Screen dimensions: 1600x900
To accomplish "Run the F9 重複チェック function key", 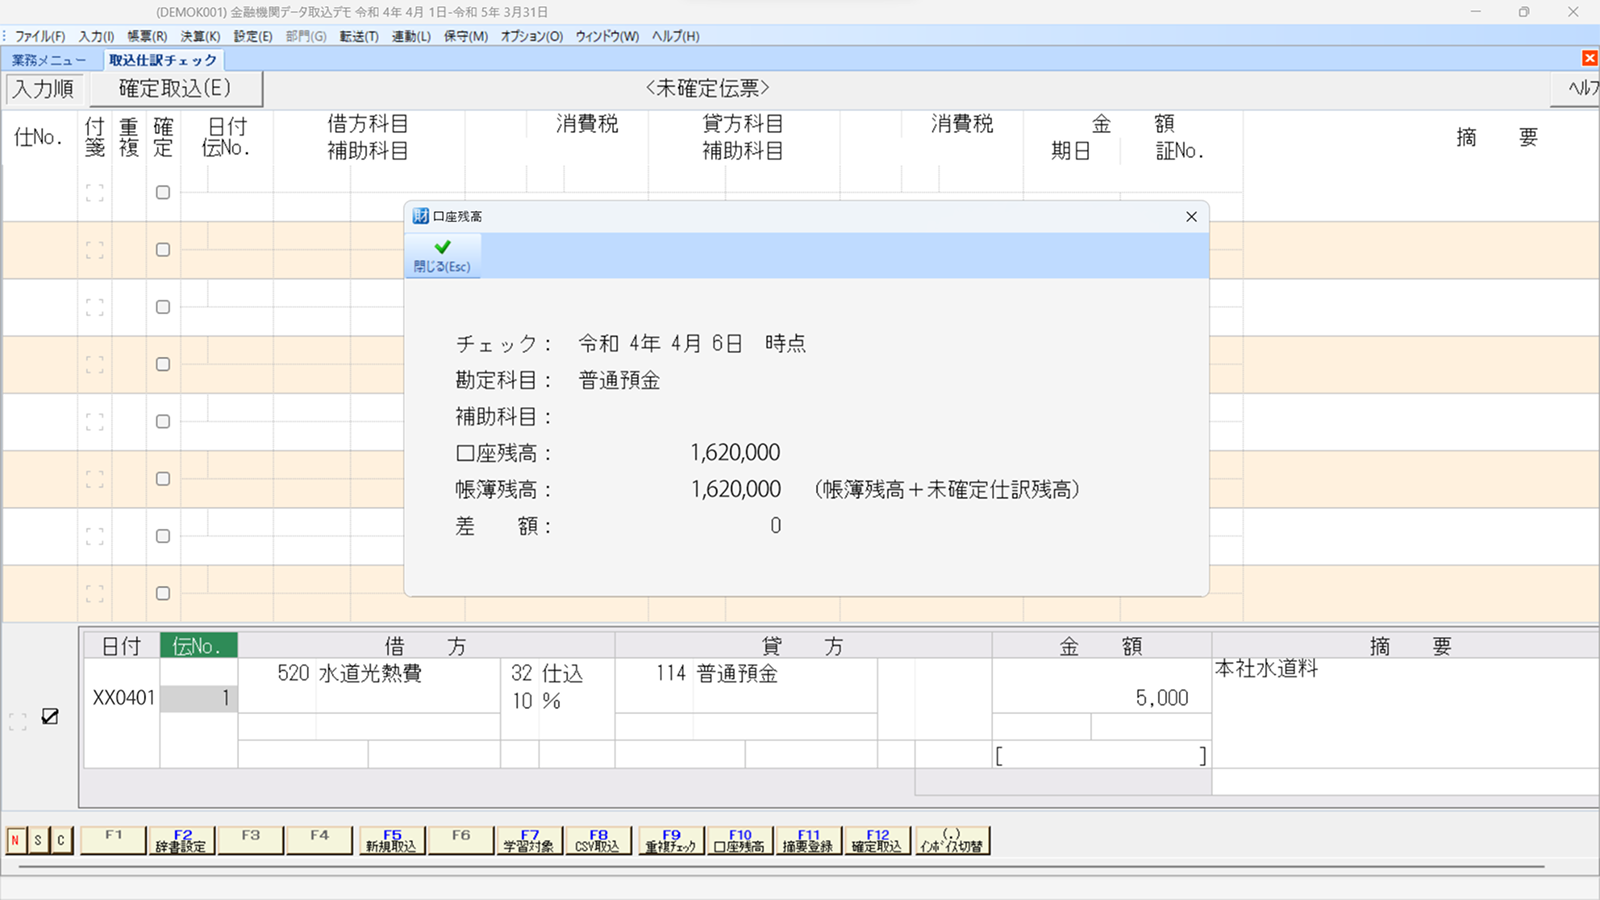I will point(671,841).
